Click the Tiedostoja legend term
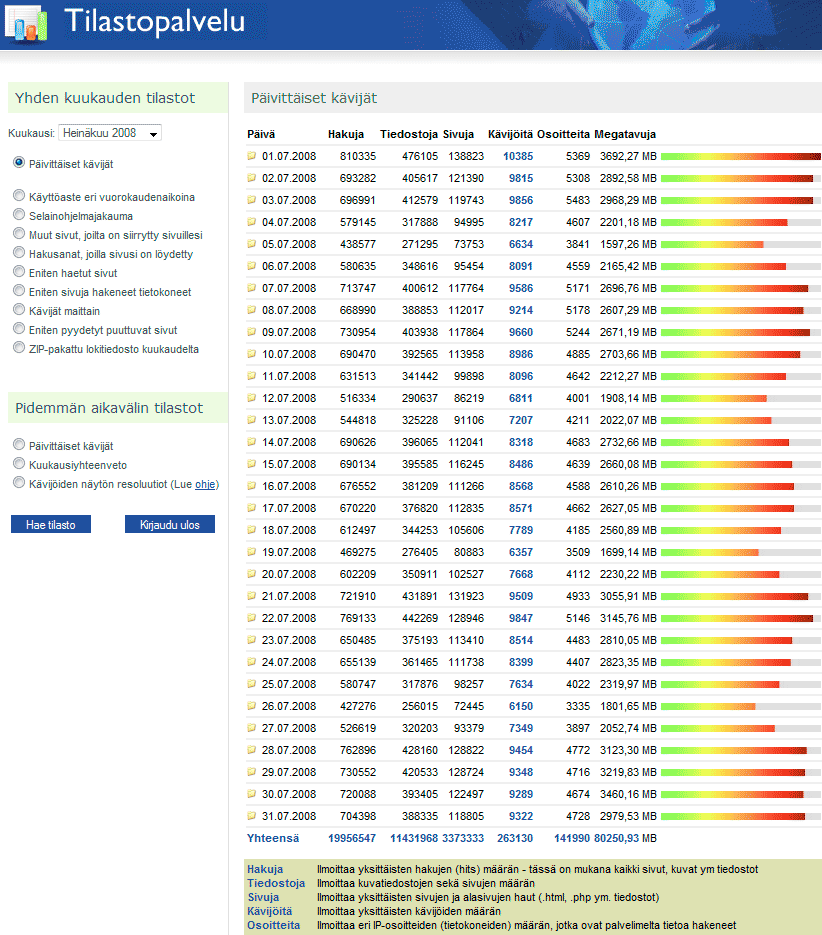Image resolution: width=822 pixels, height=935 pixels. click(x=276, y=883)
